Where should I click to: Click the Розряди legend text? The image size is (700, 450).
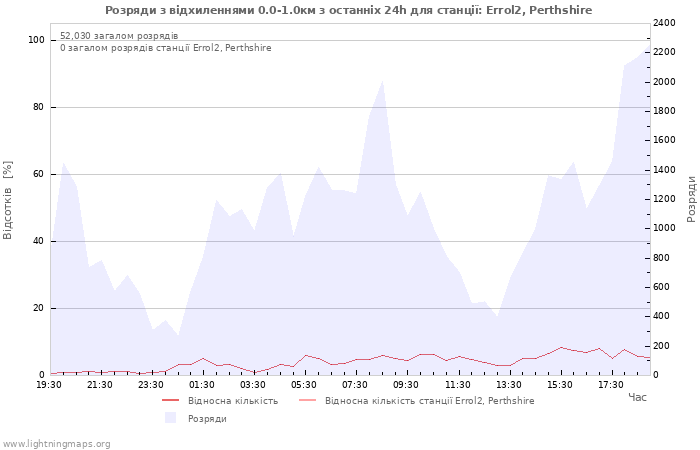pyautogui.click(x=207, y=419)
